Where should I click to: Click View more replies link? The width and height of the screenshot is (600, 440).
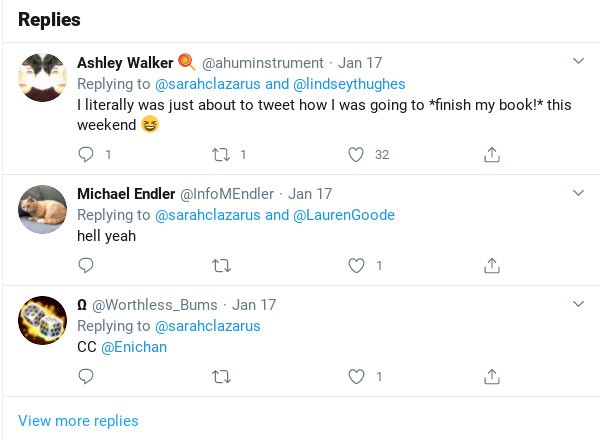click(78, 421)
